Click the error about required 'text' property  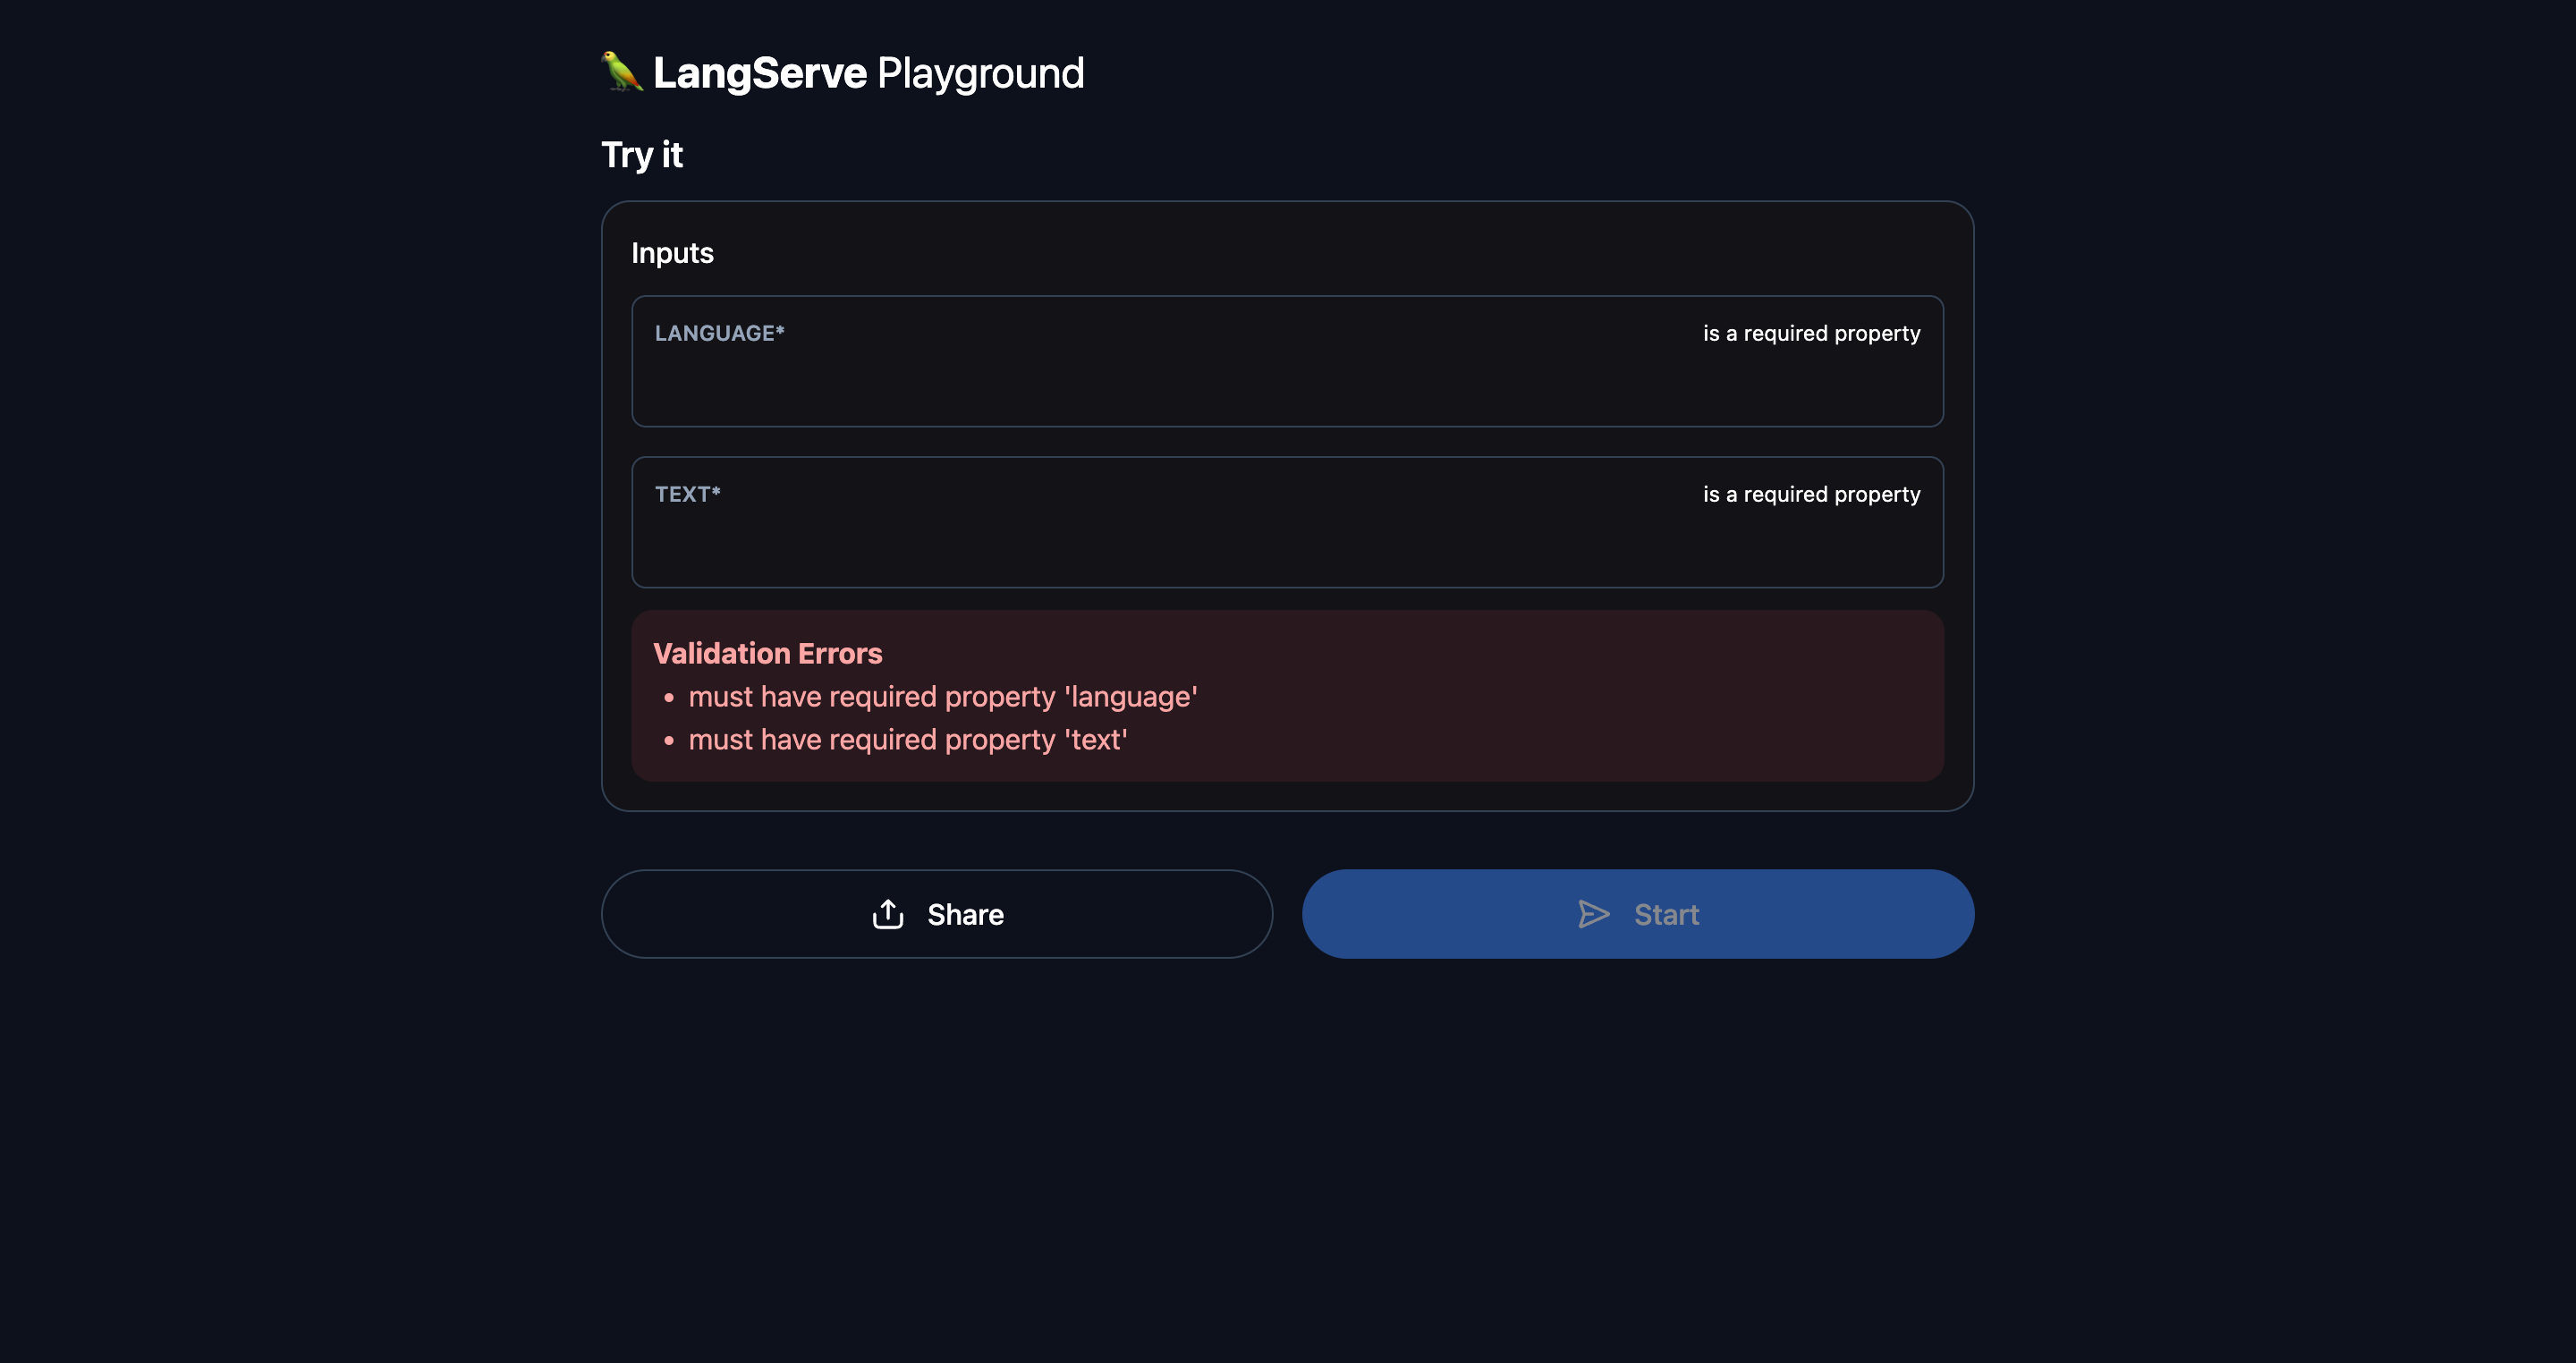pos(907,740)
